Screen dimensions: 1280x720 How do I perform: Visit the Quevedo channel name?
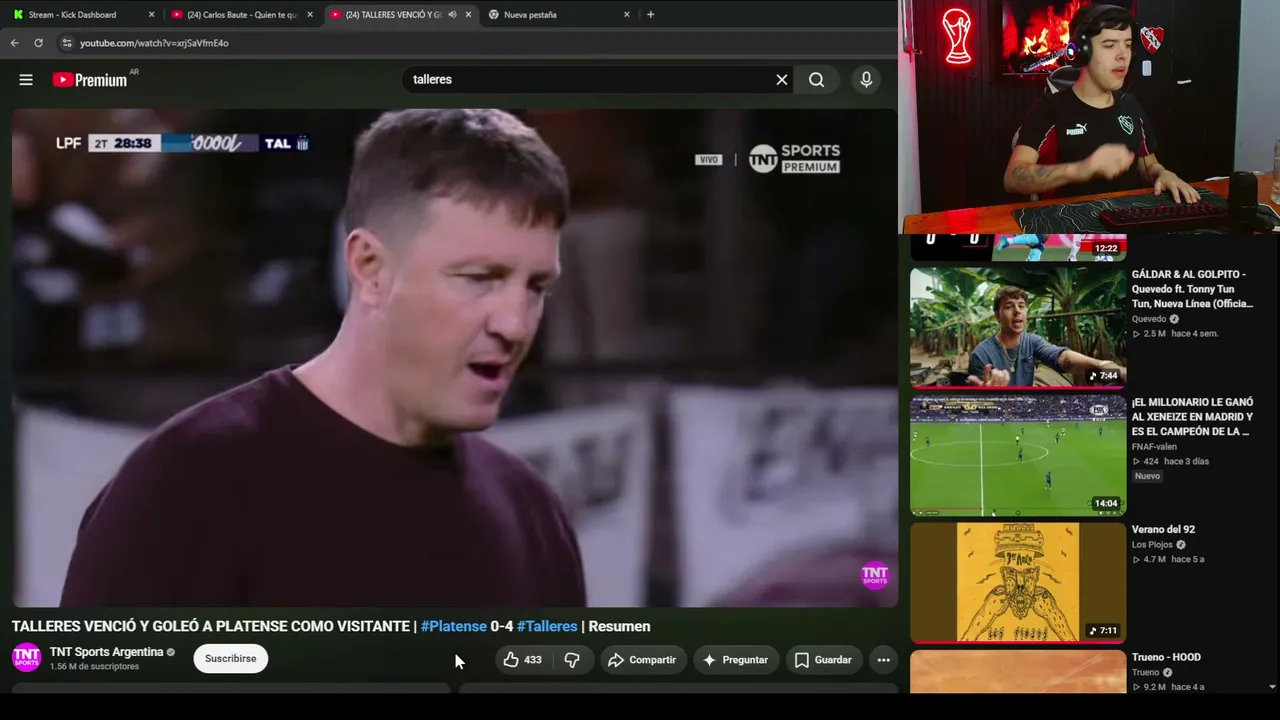(1149, 319)
